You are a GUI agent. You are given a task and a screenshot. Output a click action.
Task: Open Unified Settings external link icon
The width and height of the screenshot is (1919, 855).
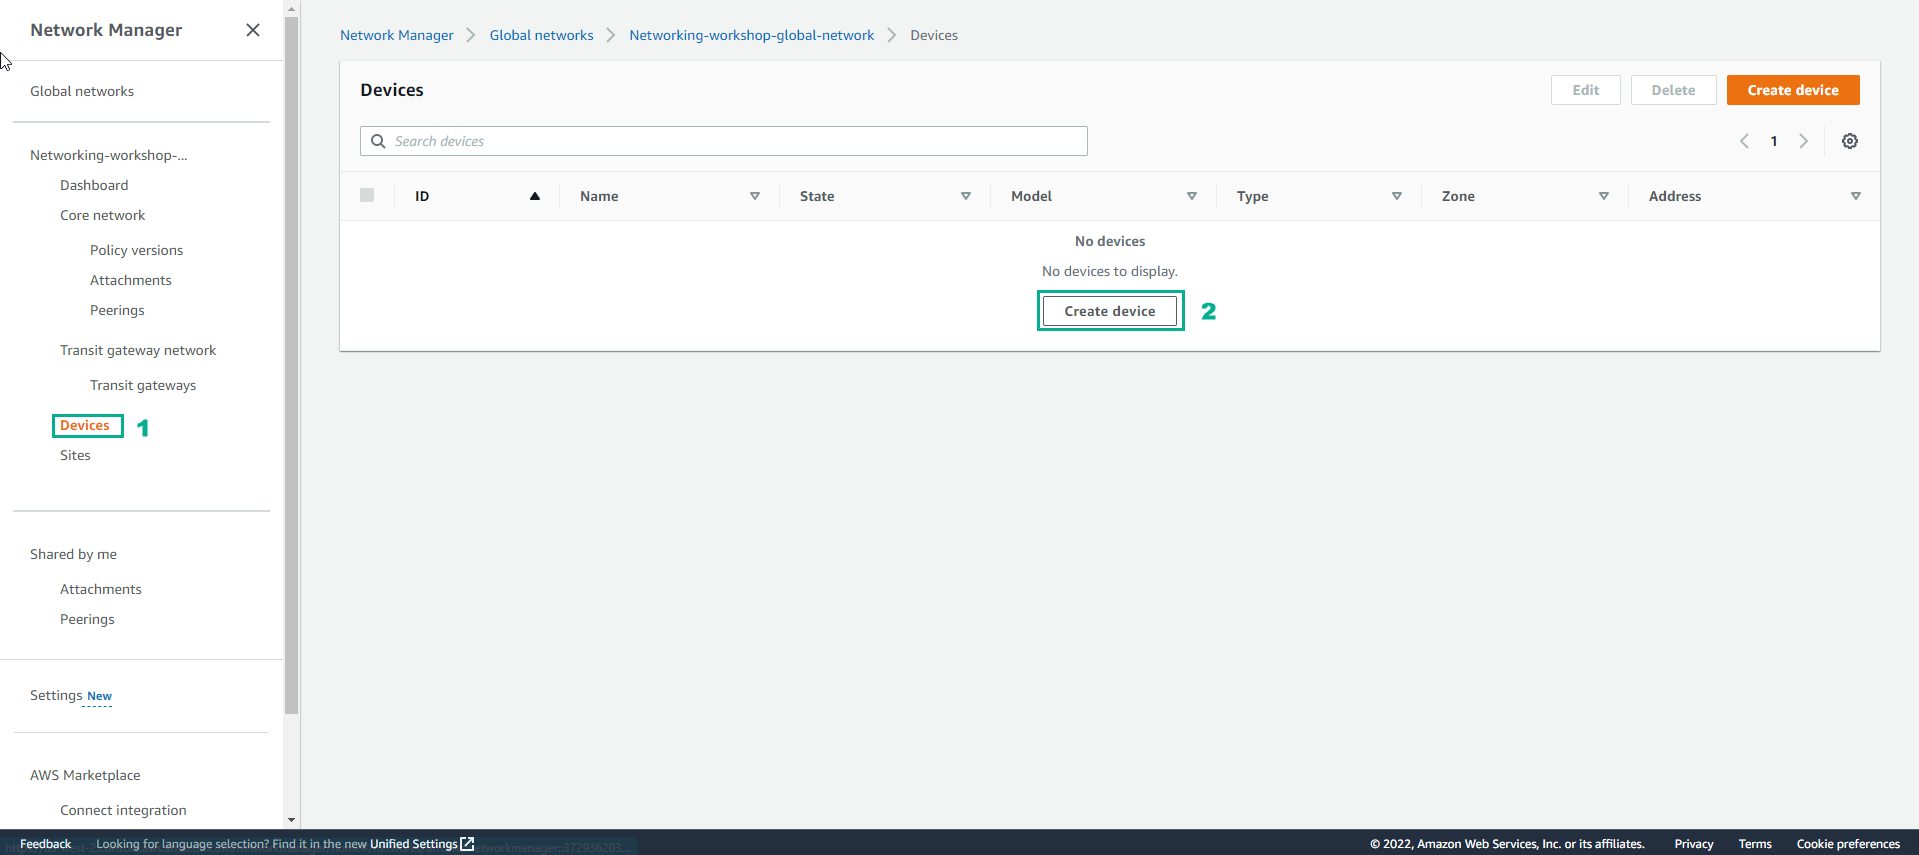(467, 843)
